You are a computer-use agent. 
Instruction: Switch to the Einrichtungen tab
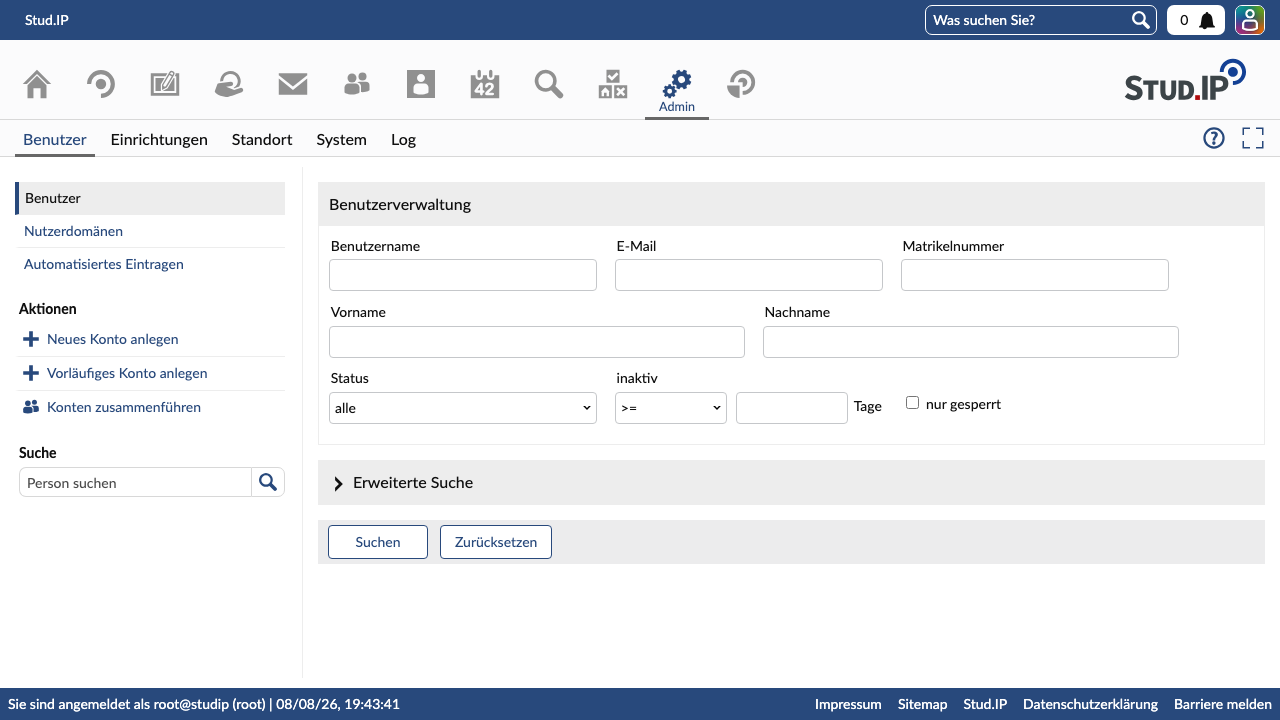[159, 139]
